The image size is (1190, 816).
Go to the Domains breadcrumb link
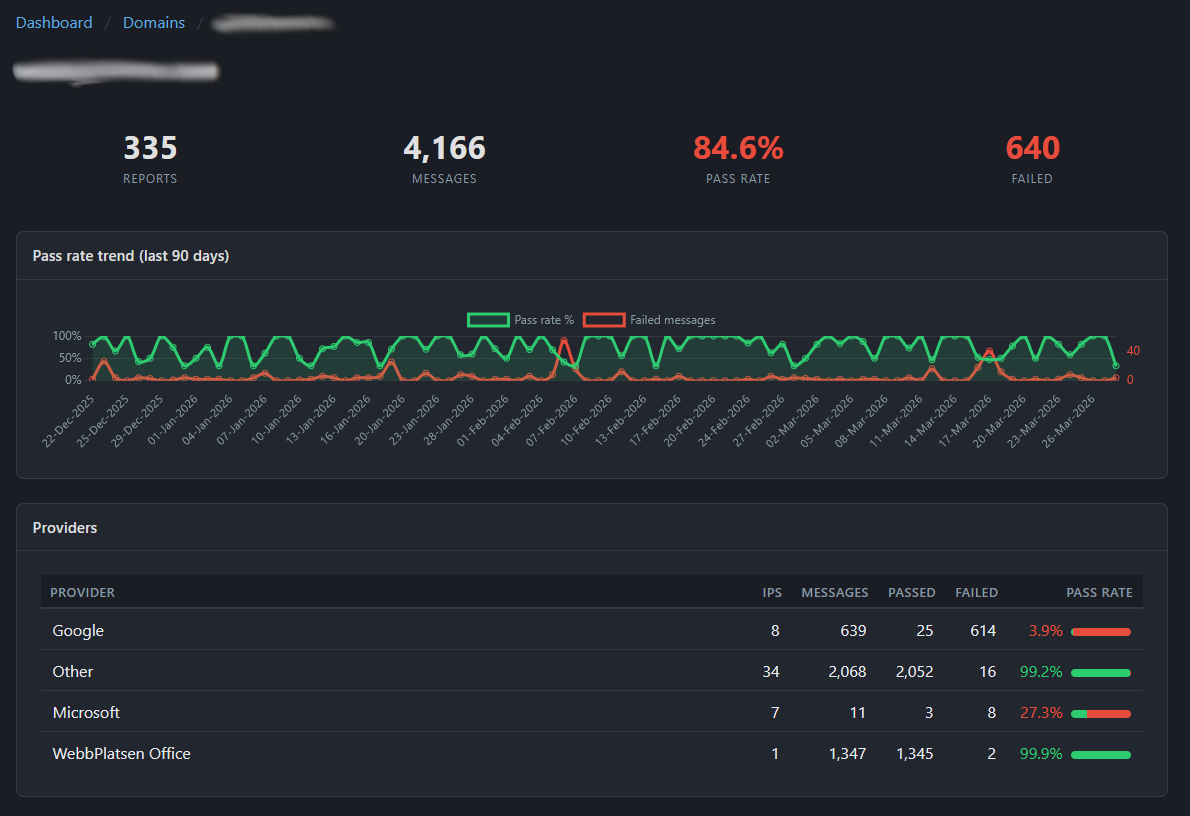[154, 22]
